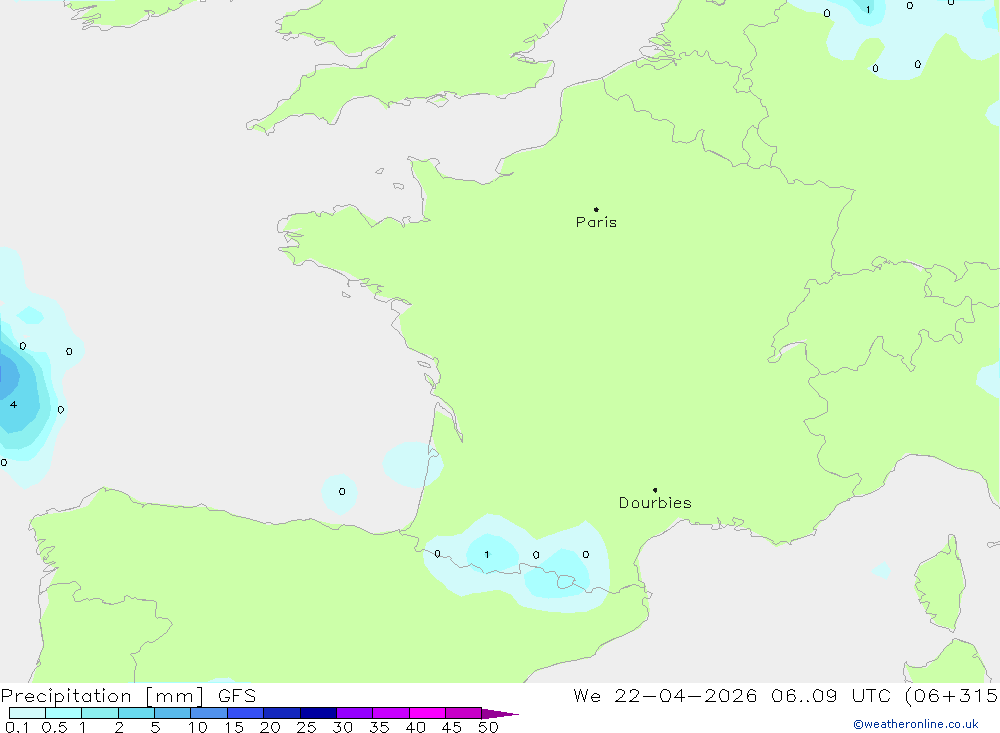Click the arrow tip of the legend
Viewport: 1000px width, 733px height.
501,713
